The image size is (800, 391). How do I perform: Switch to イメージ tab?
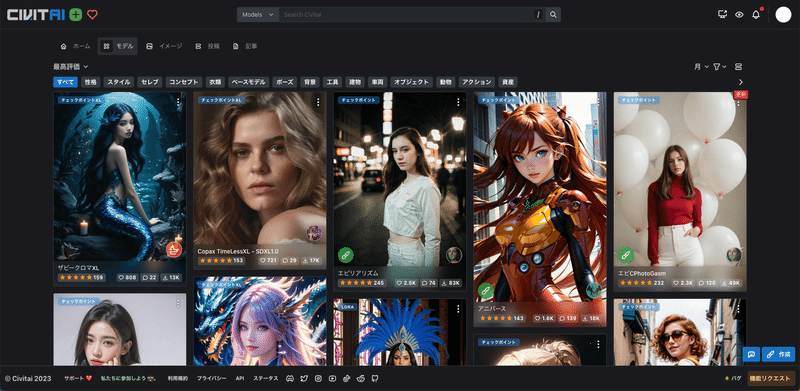pyautogui.click(x=164, y=46)
